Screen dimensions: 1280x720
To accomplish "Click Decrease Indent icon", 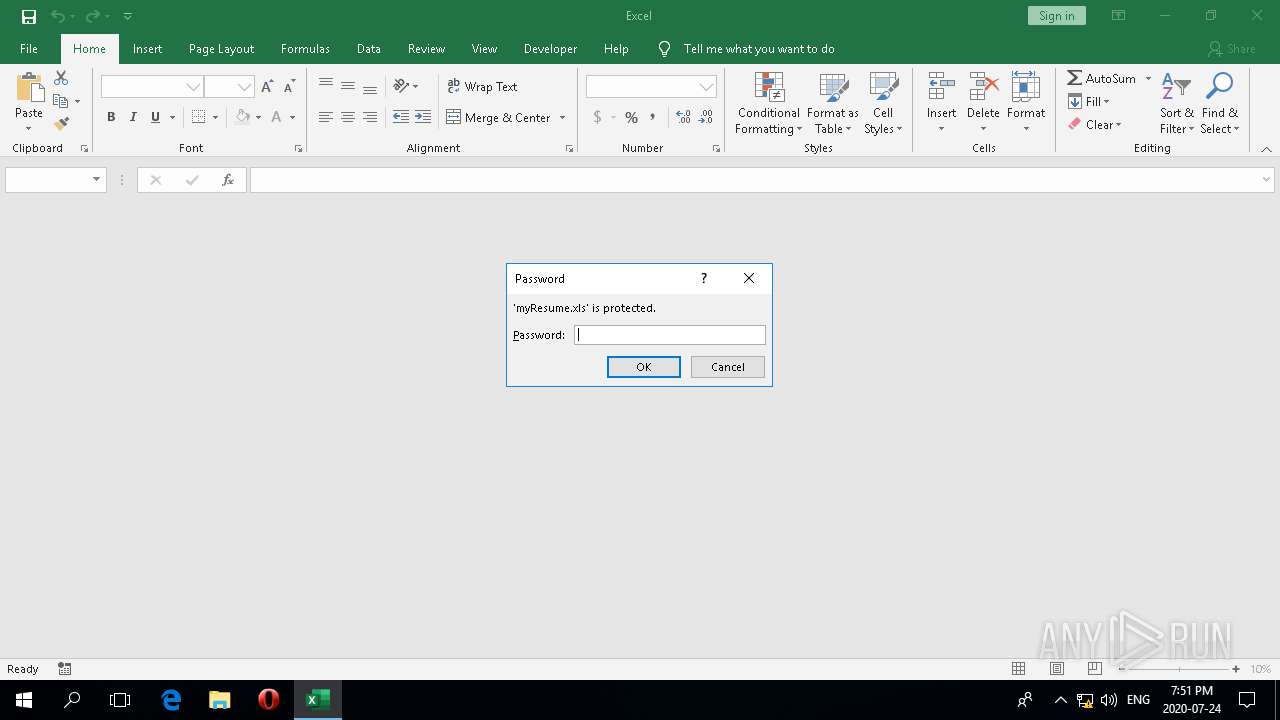I will coord(401,117).
